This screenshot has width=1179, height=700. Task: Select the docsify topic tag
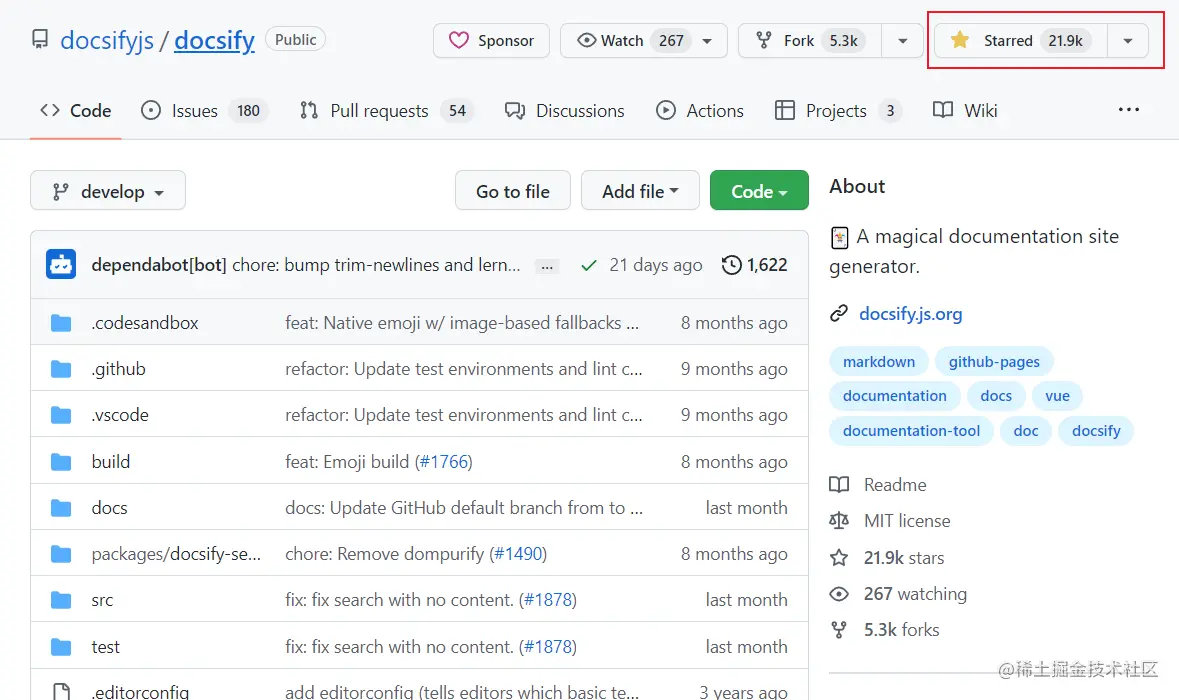click(x=1096, y=431)
